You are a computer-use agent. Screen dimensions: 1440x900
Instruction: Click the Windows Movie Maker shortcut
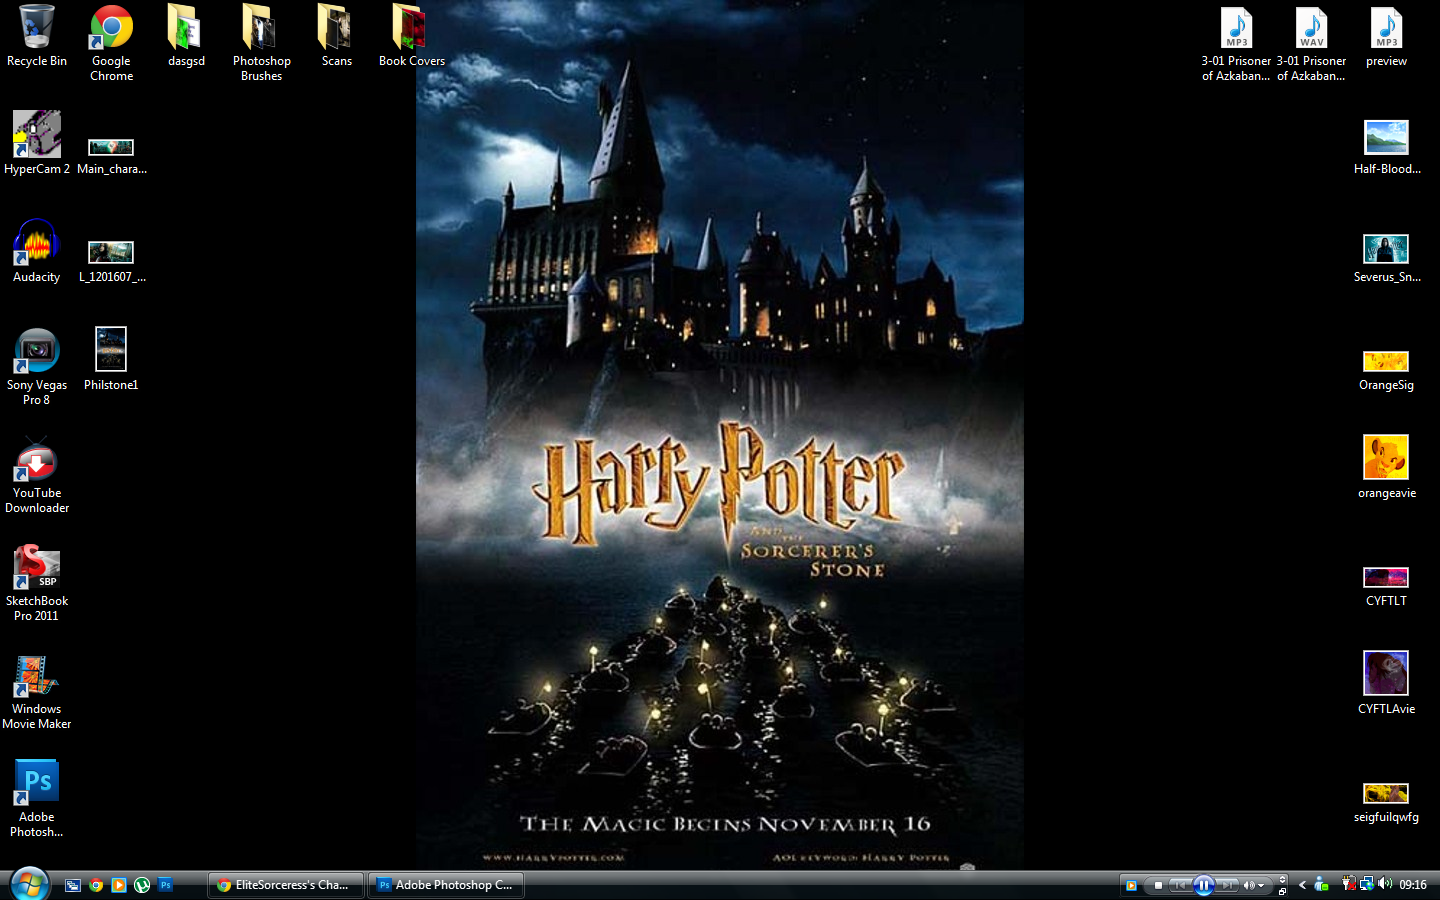tap(37, 677)
